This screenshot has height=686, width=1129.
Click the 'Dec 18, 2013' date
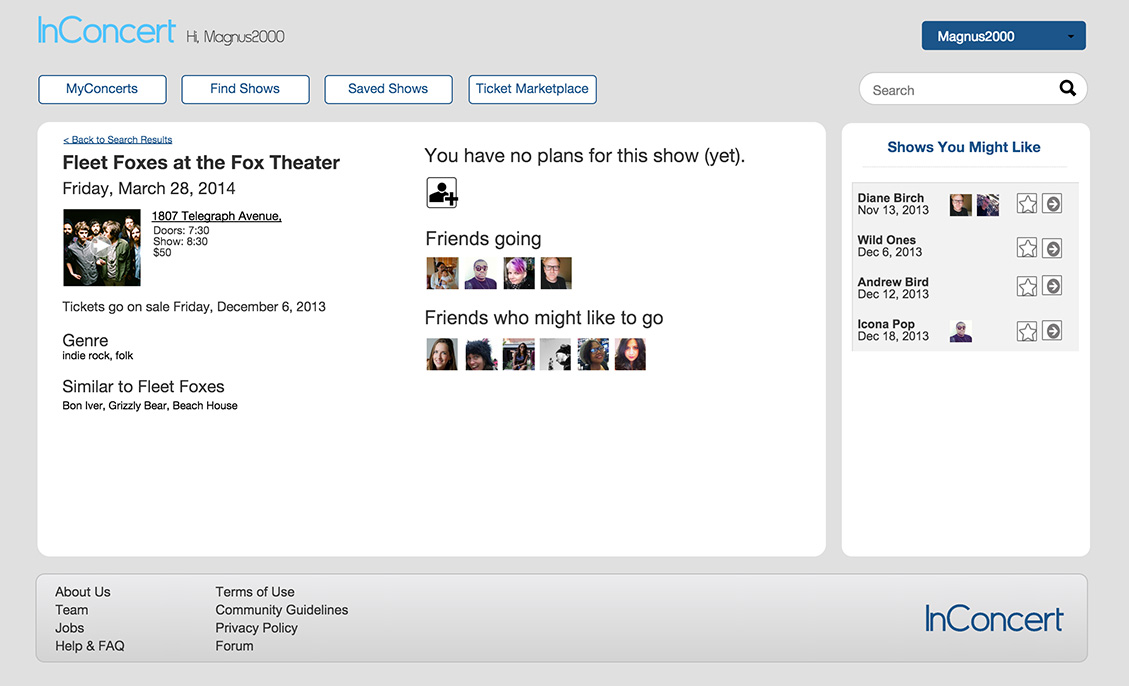(x=893, y=336)
